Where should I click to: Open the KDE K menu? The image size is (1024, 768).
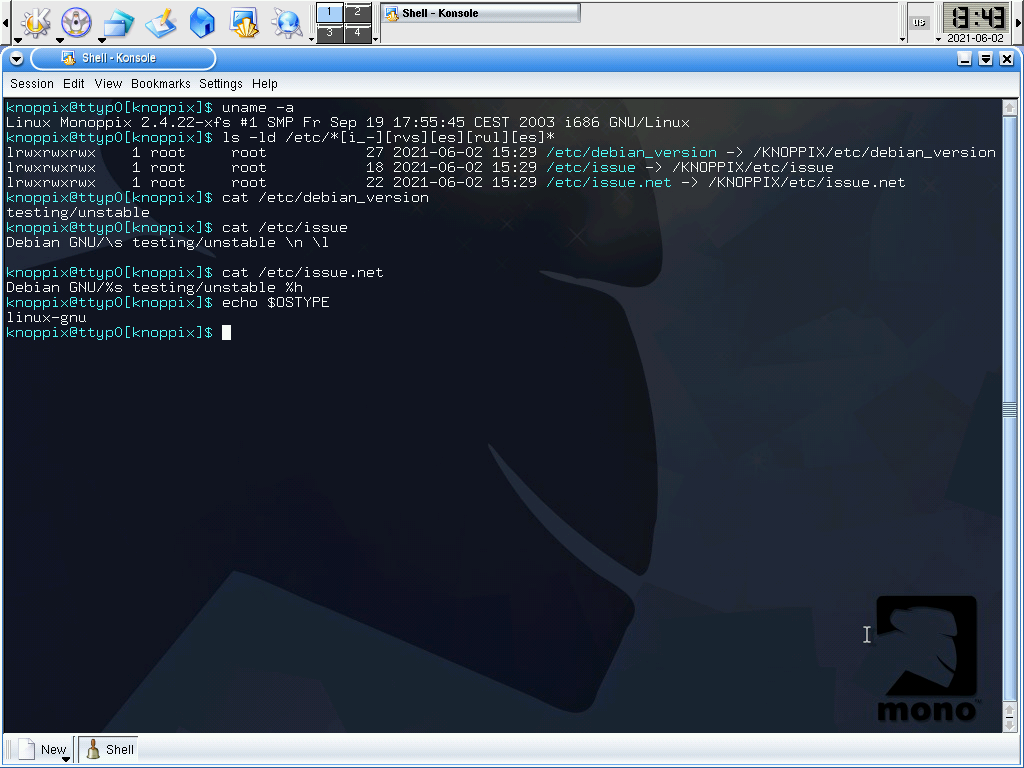point(35,22)
